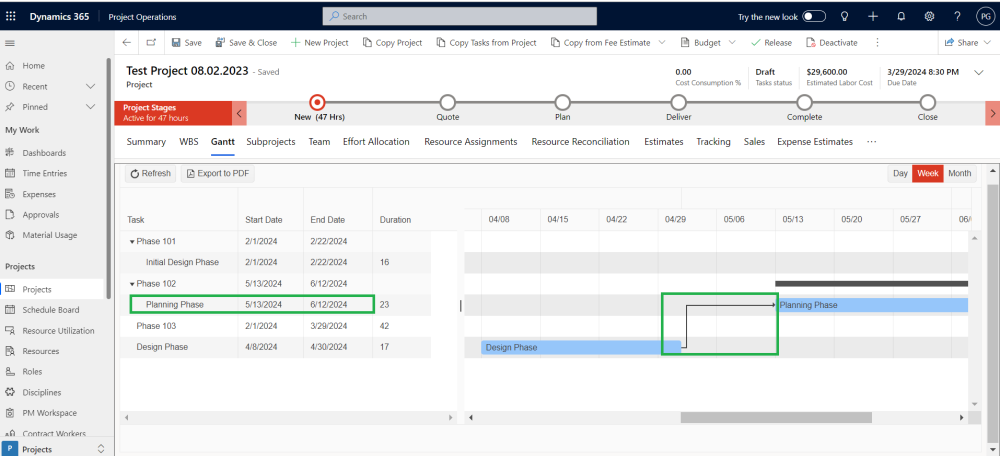The width and height of the screenshot is (1000, 456).
Task: Open the Resource Assignments tab
Action: click(470, 142)
